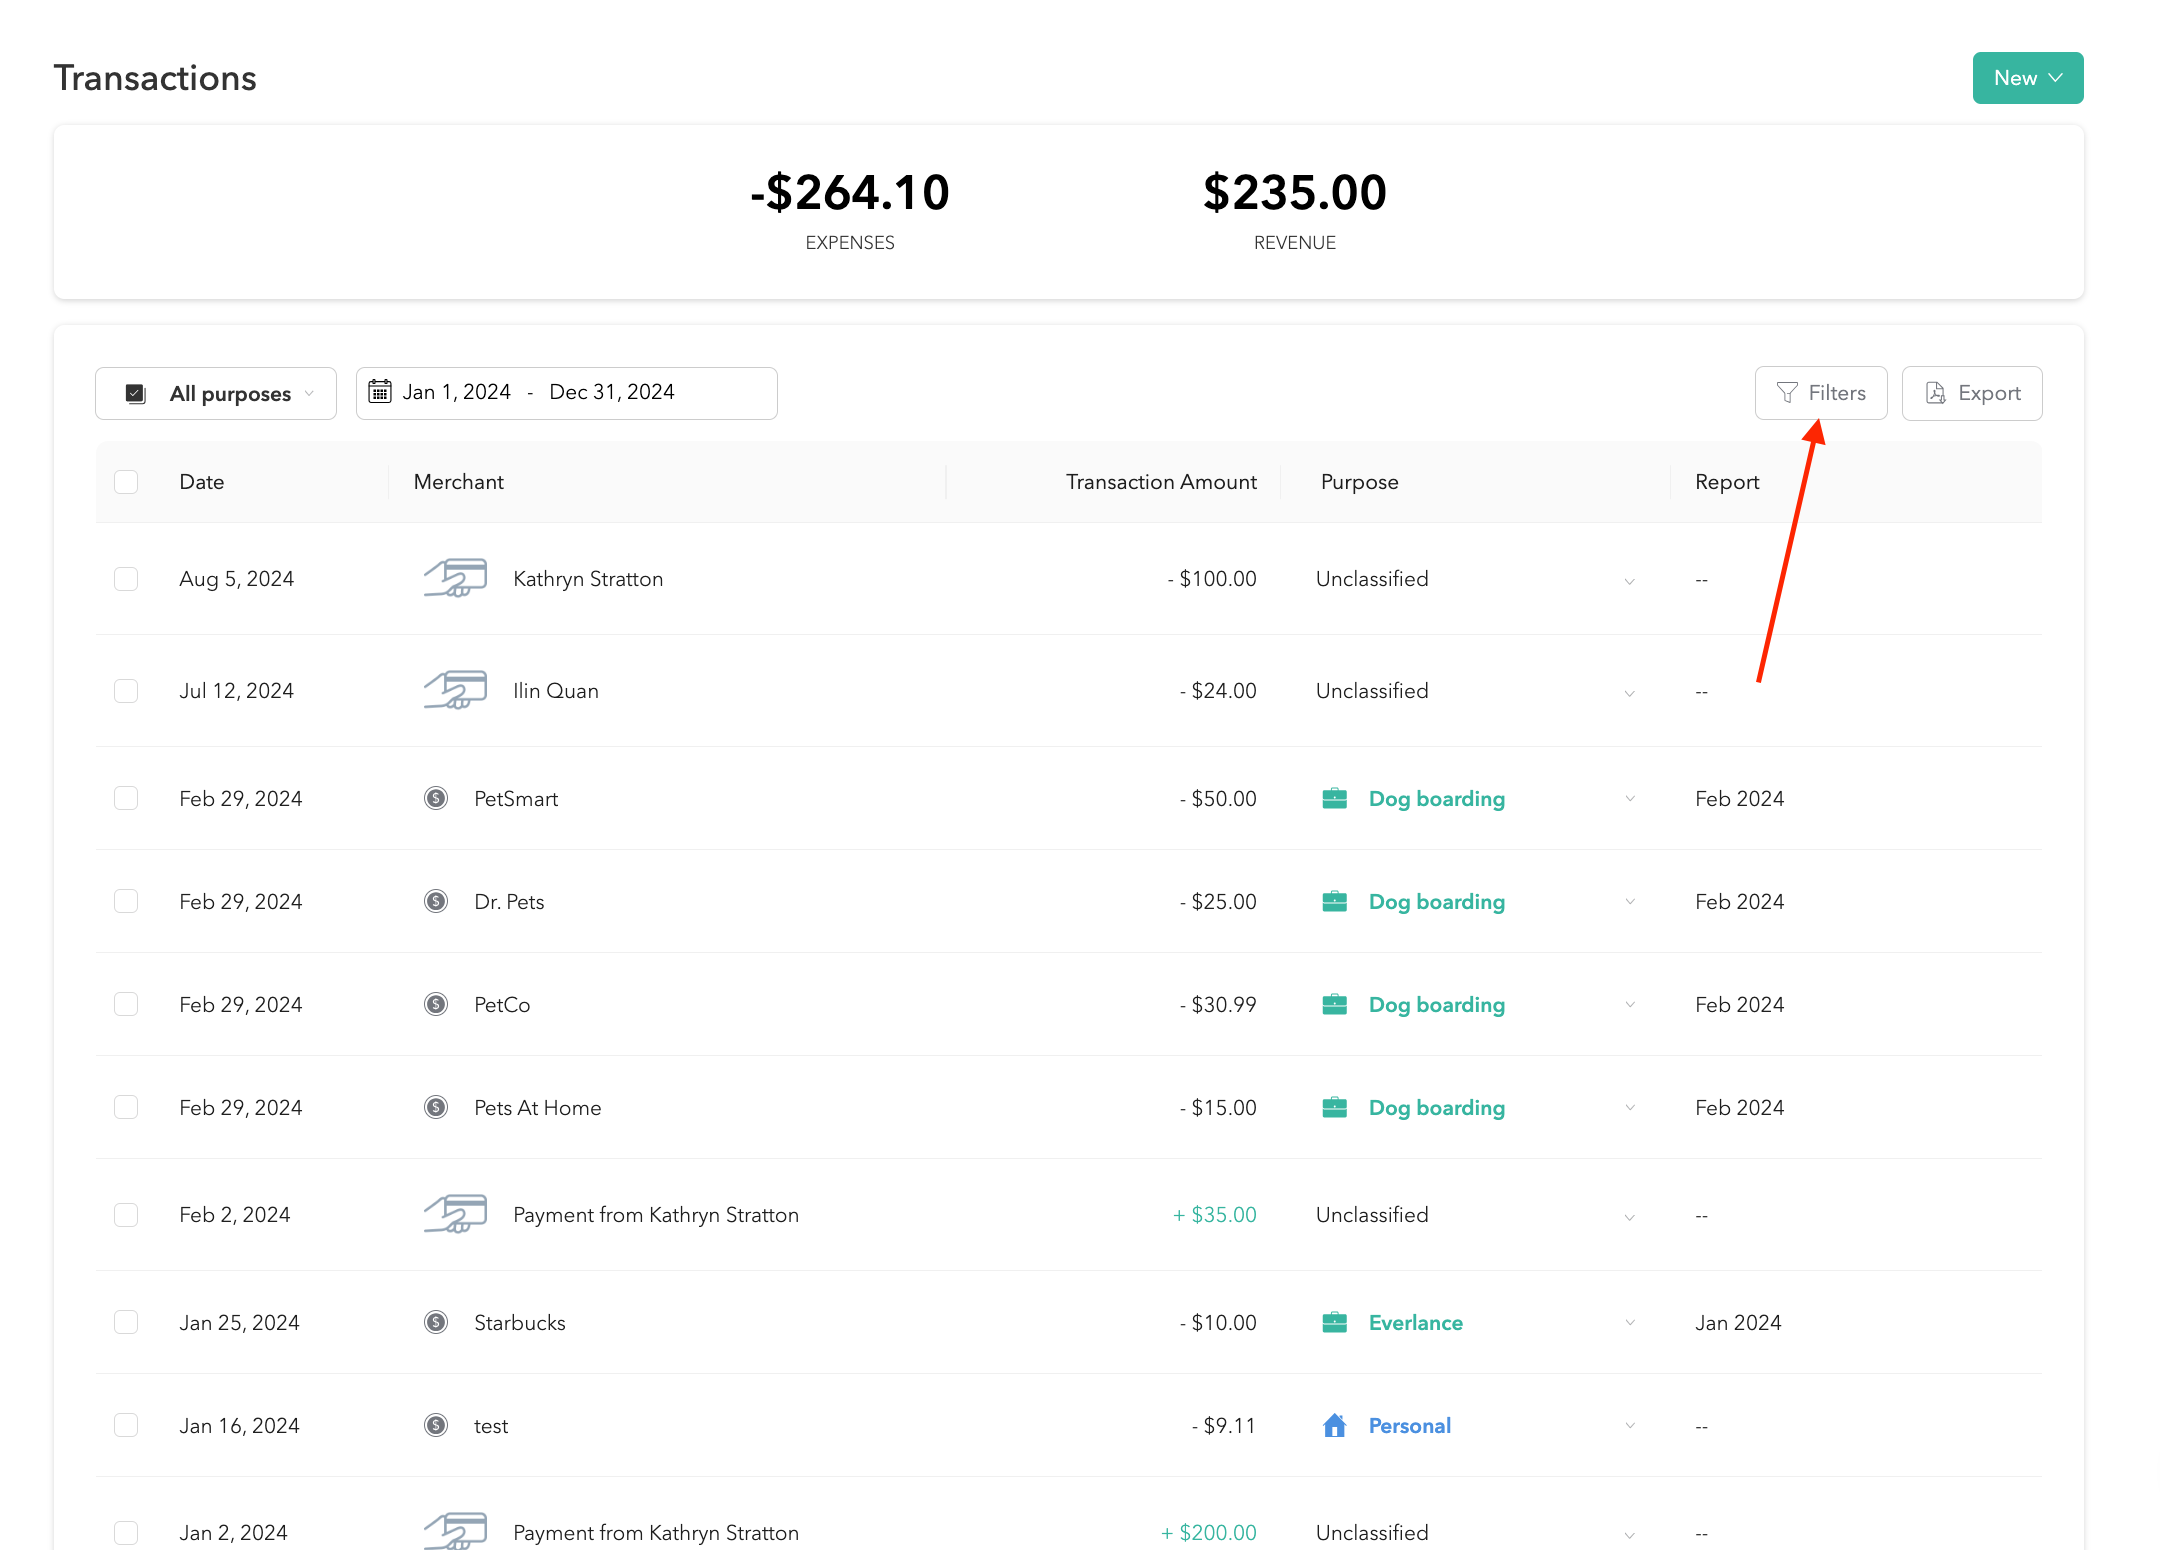Click the card payment icon beside Ilin Quan
The height and width of the screenshot is (1550, 2160).
tap(455, 690)
